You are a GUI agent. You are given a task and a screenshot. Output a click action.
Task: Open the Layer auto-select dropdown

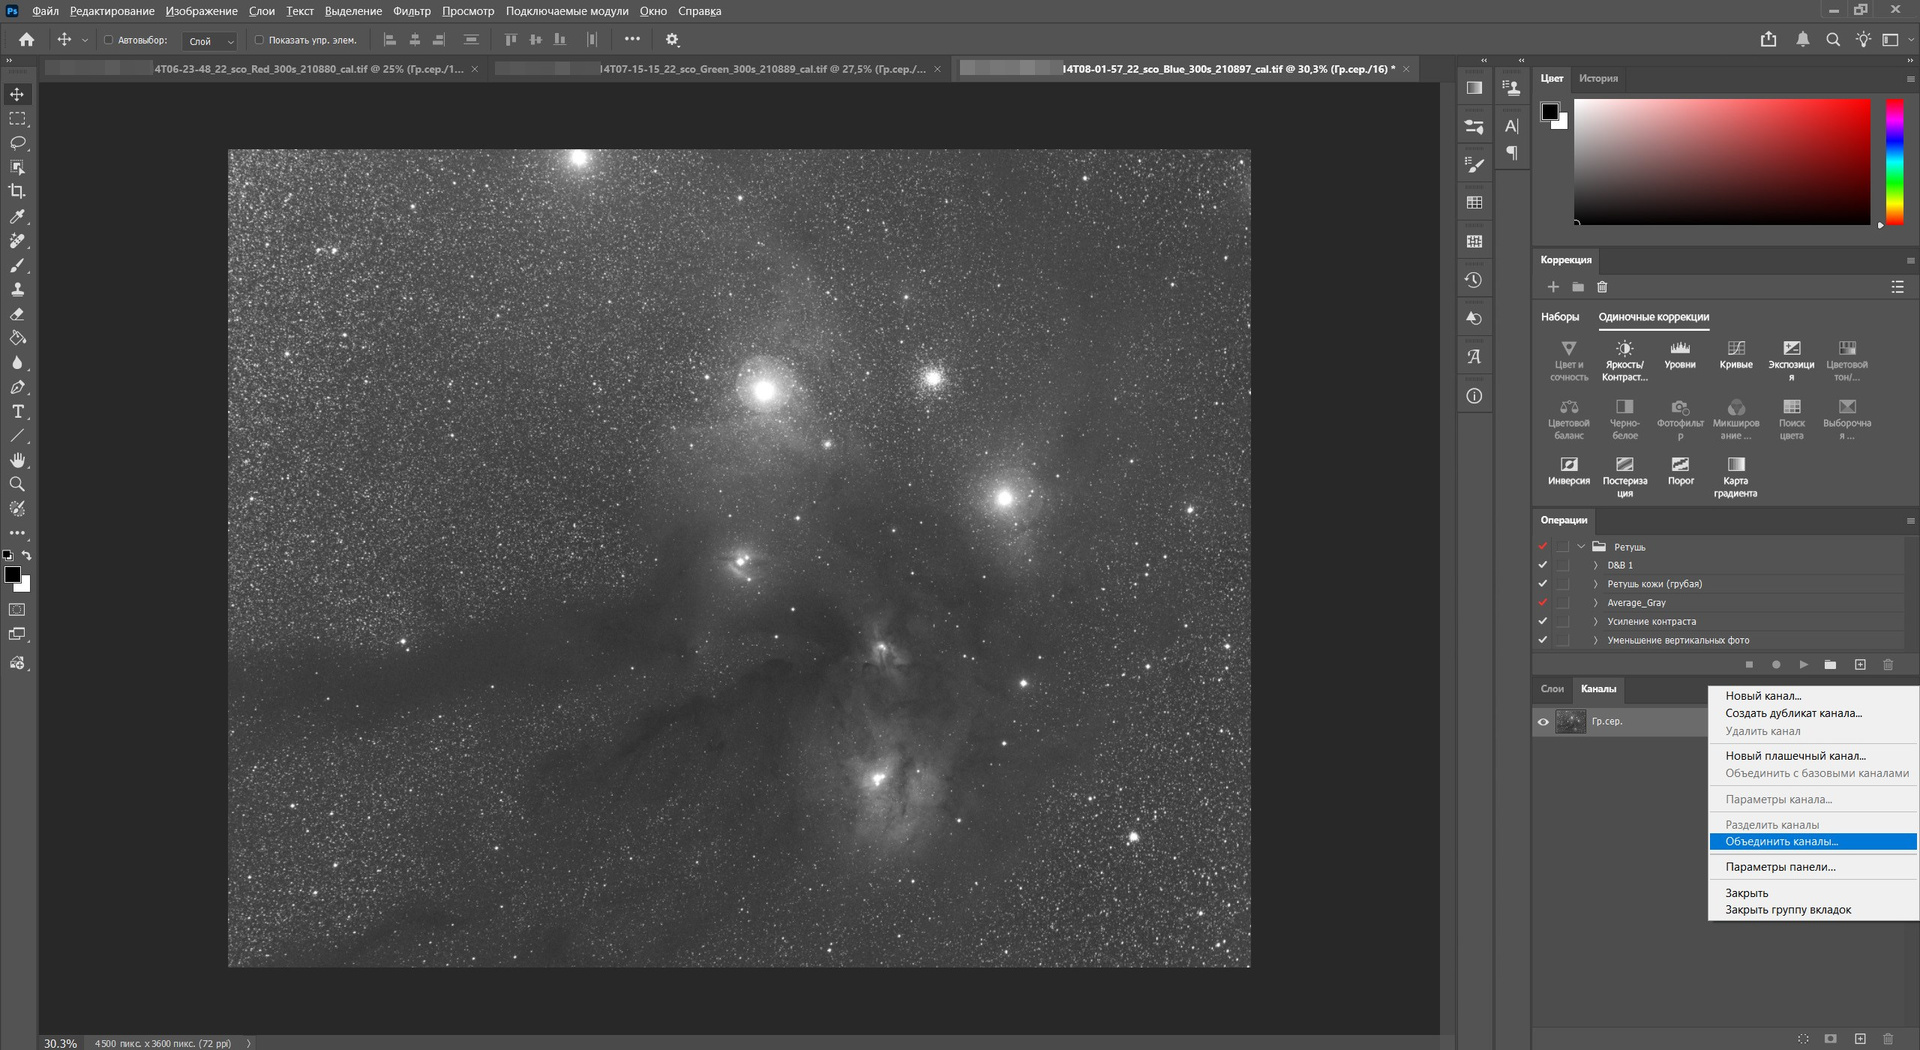coord(212,41)
